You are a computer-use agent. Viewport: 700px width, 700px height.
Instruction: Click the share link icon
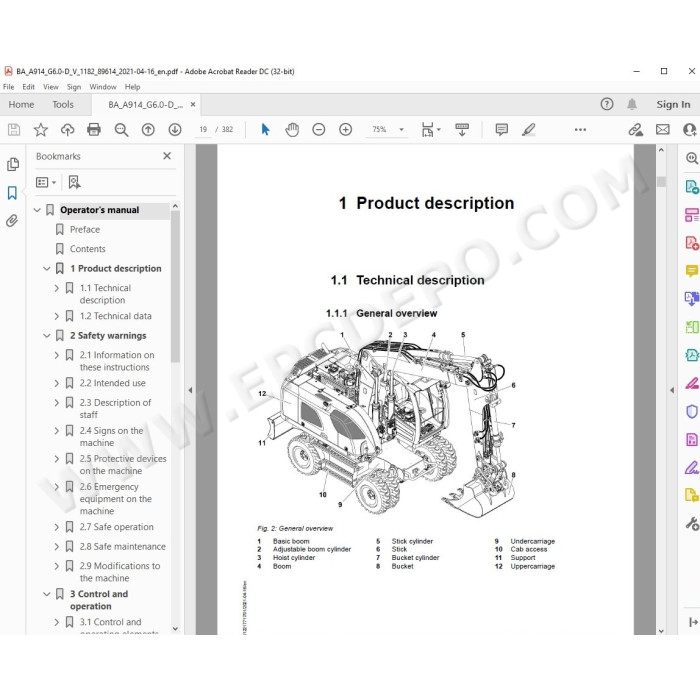click(635, 130)
